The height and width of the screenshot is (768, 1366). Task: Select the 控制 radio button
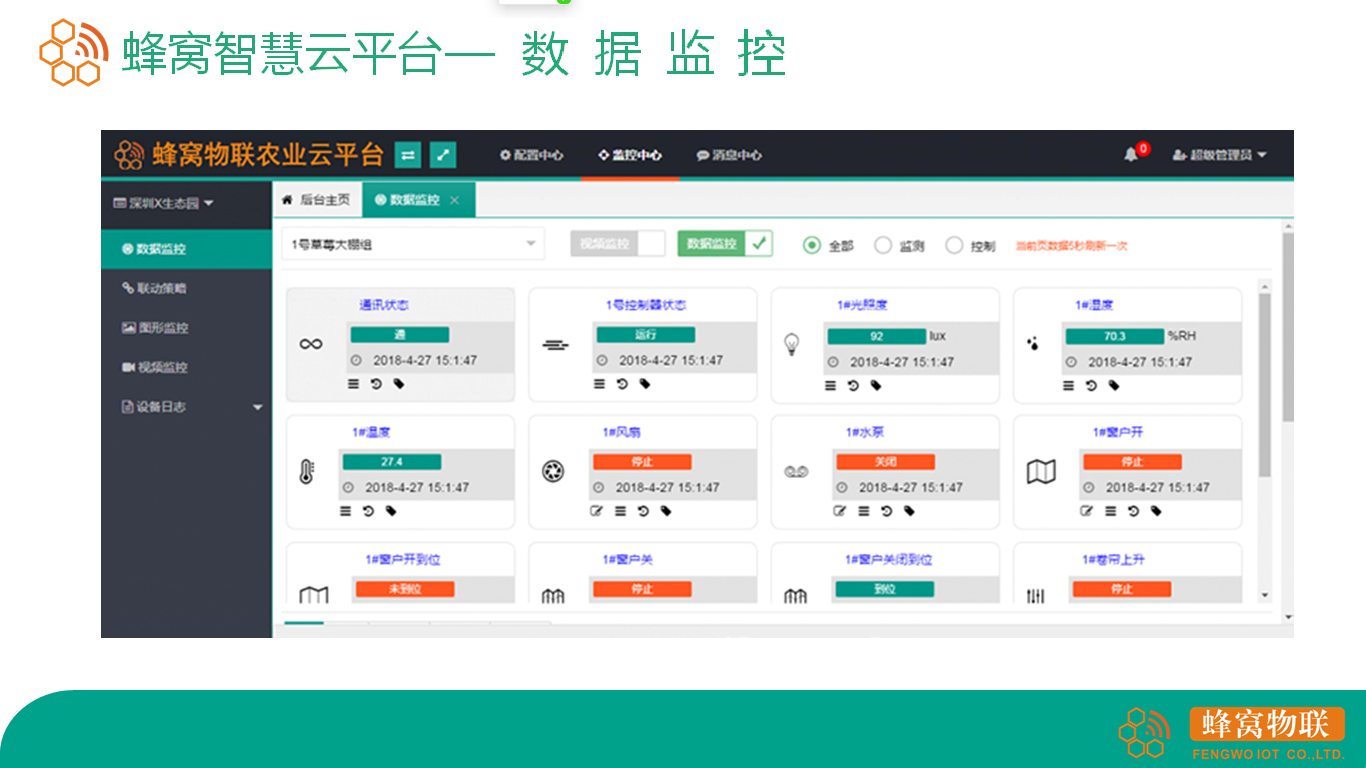pos(954,245)
